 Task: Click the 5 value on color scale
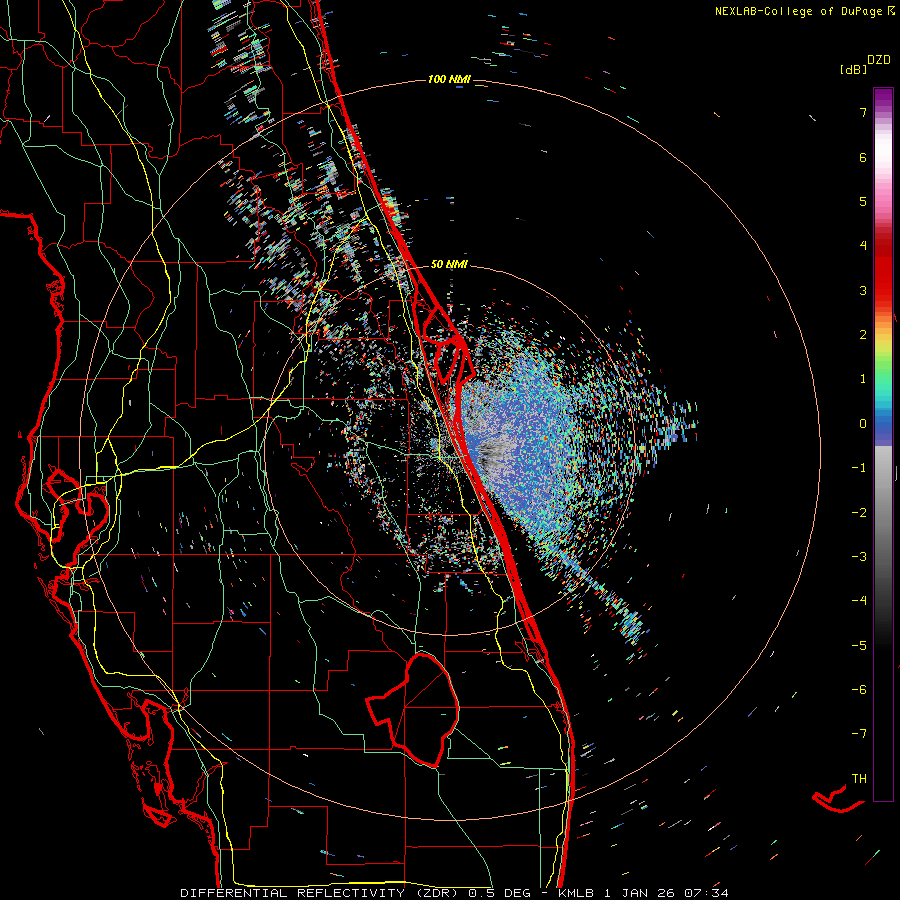[x=863, y=201]
